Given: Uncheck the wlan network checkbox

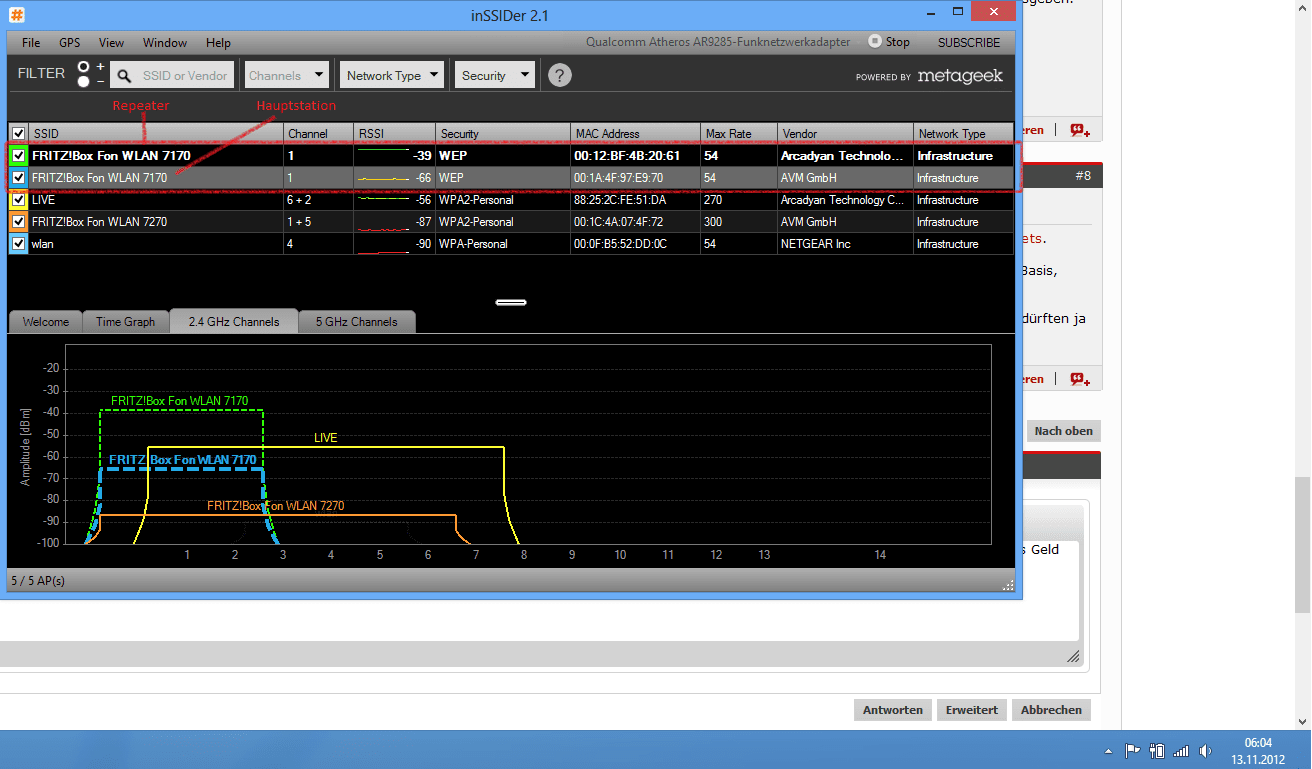Looking at the screenshot, I should (18, 244).
